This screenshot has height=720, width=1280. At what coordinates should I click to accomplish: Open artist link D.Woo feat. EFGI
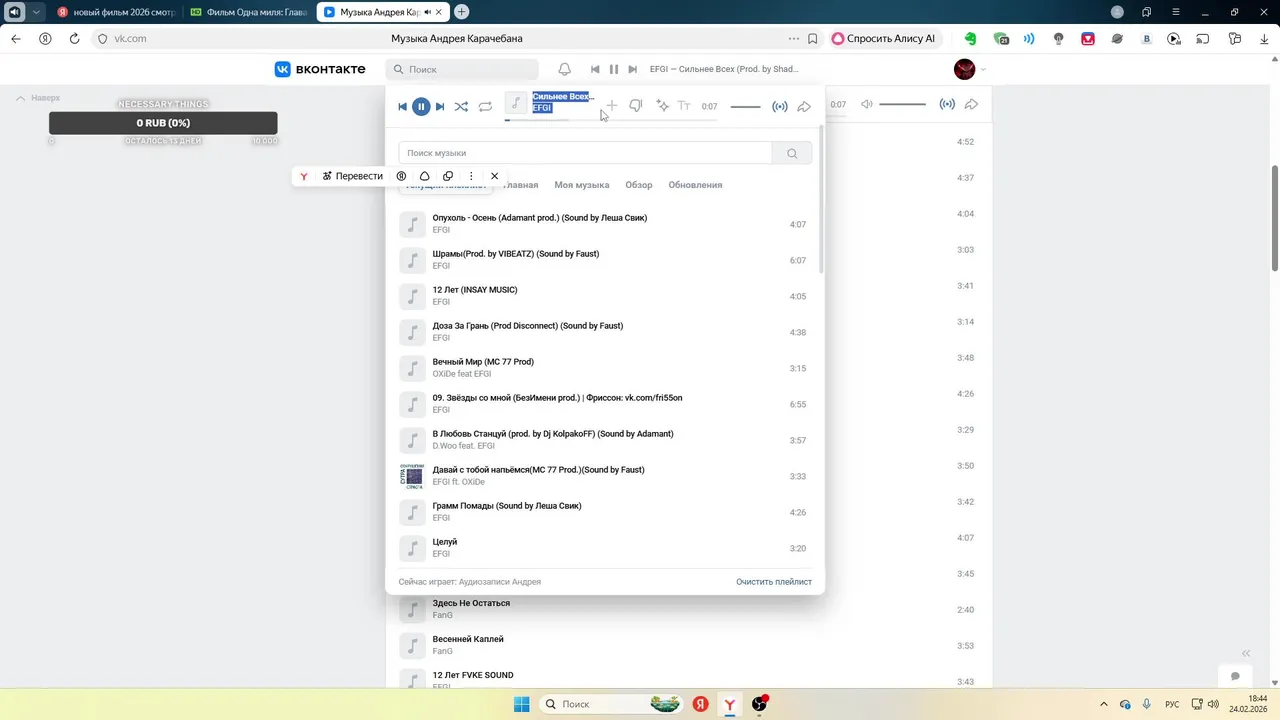pos(463,446)
